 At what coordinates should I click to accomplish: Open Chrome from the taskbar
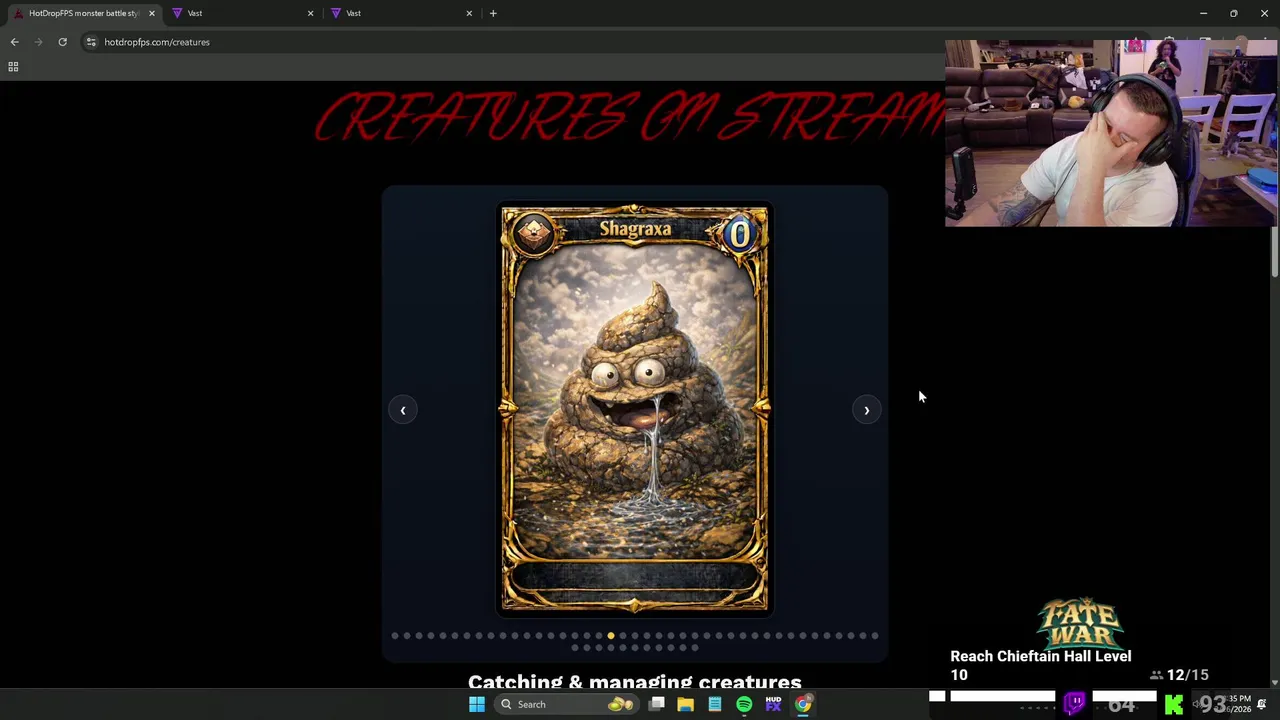click(803, 704)
